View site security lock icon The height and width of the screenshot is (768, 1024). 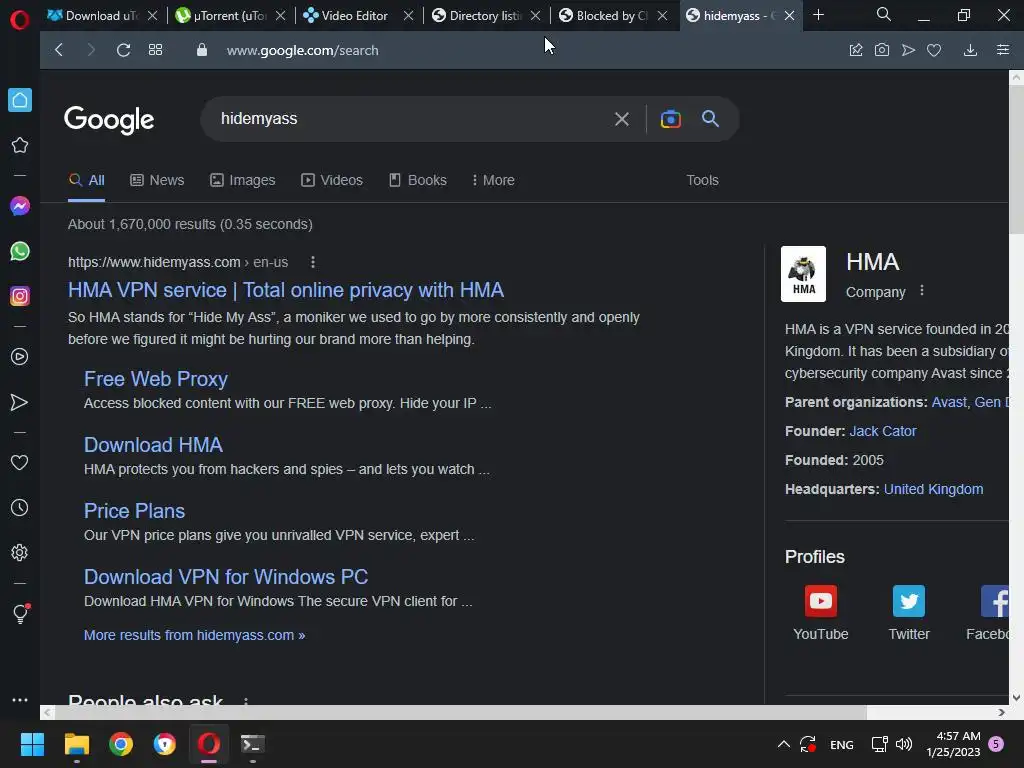pyautogui.click(x=202, y=50)
